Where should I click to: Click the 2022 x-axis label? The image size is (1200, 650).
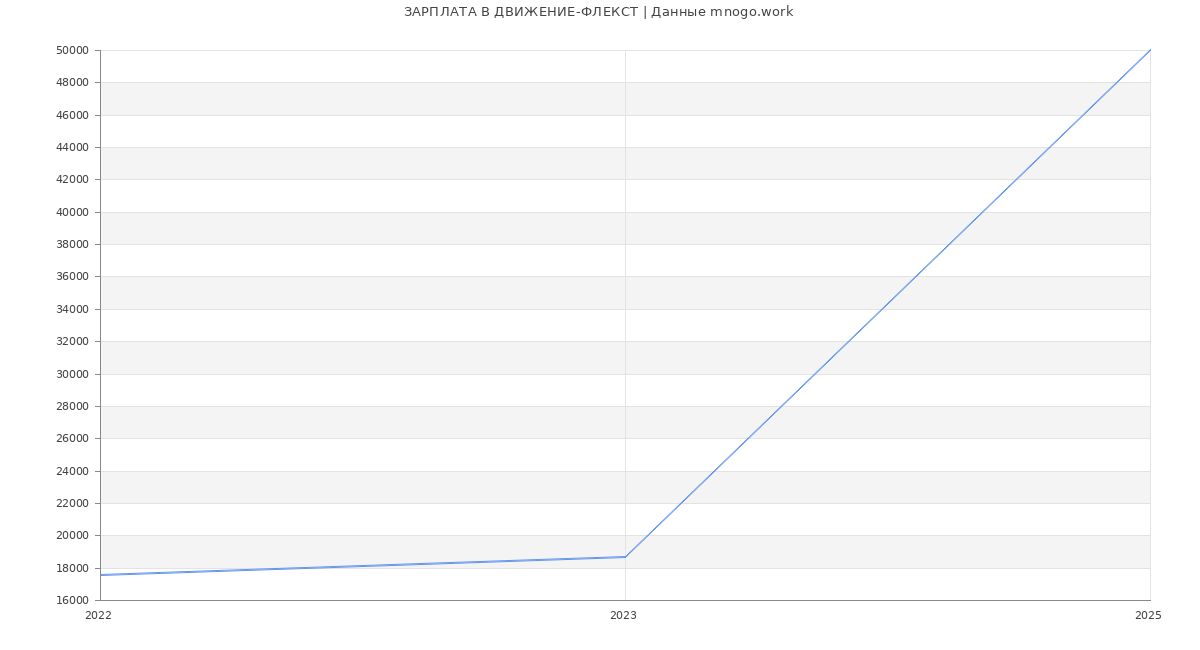[98, 615]
